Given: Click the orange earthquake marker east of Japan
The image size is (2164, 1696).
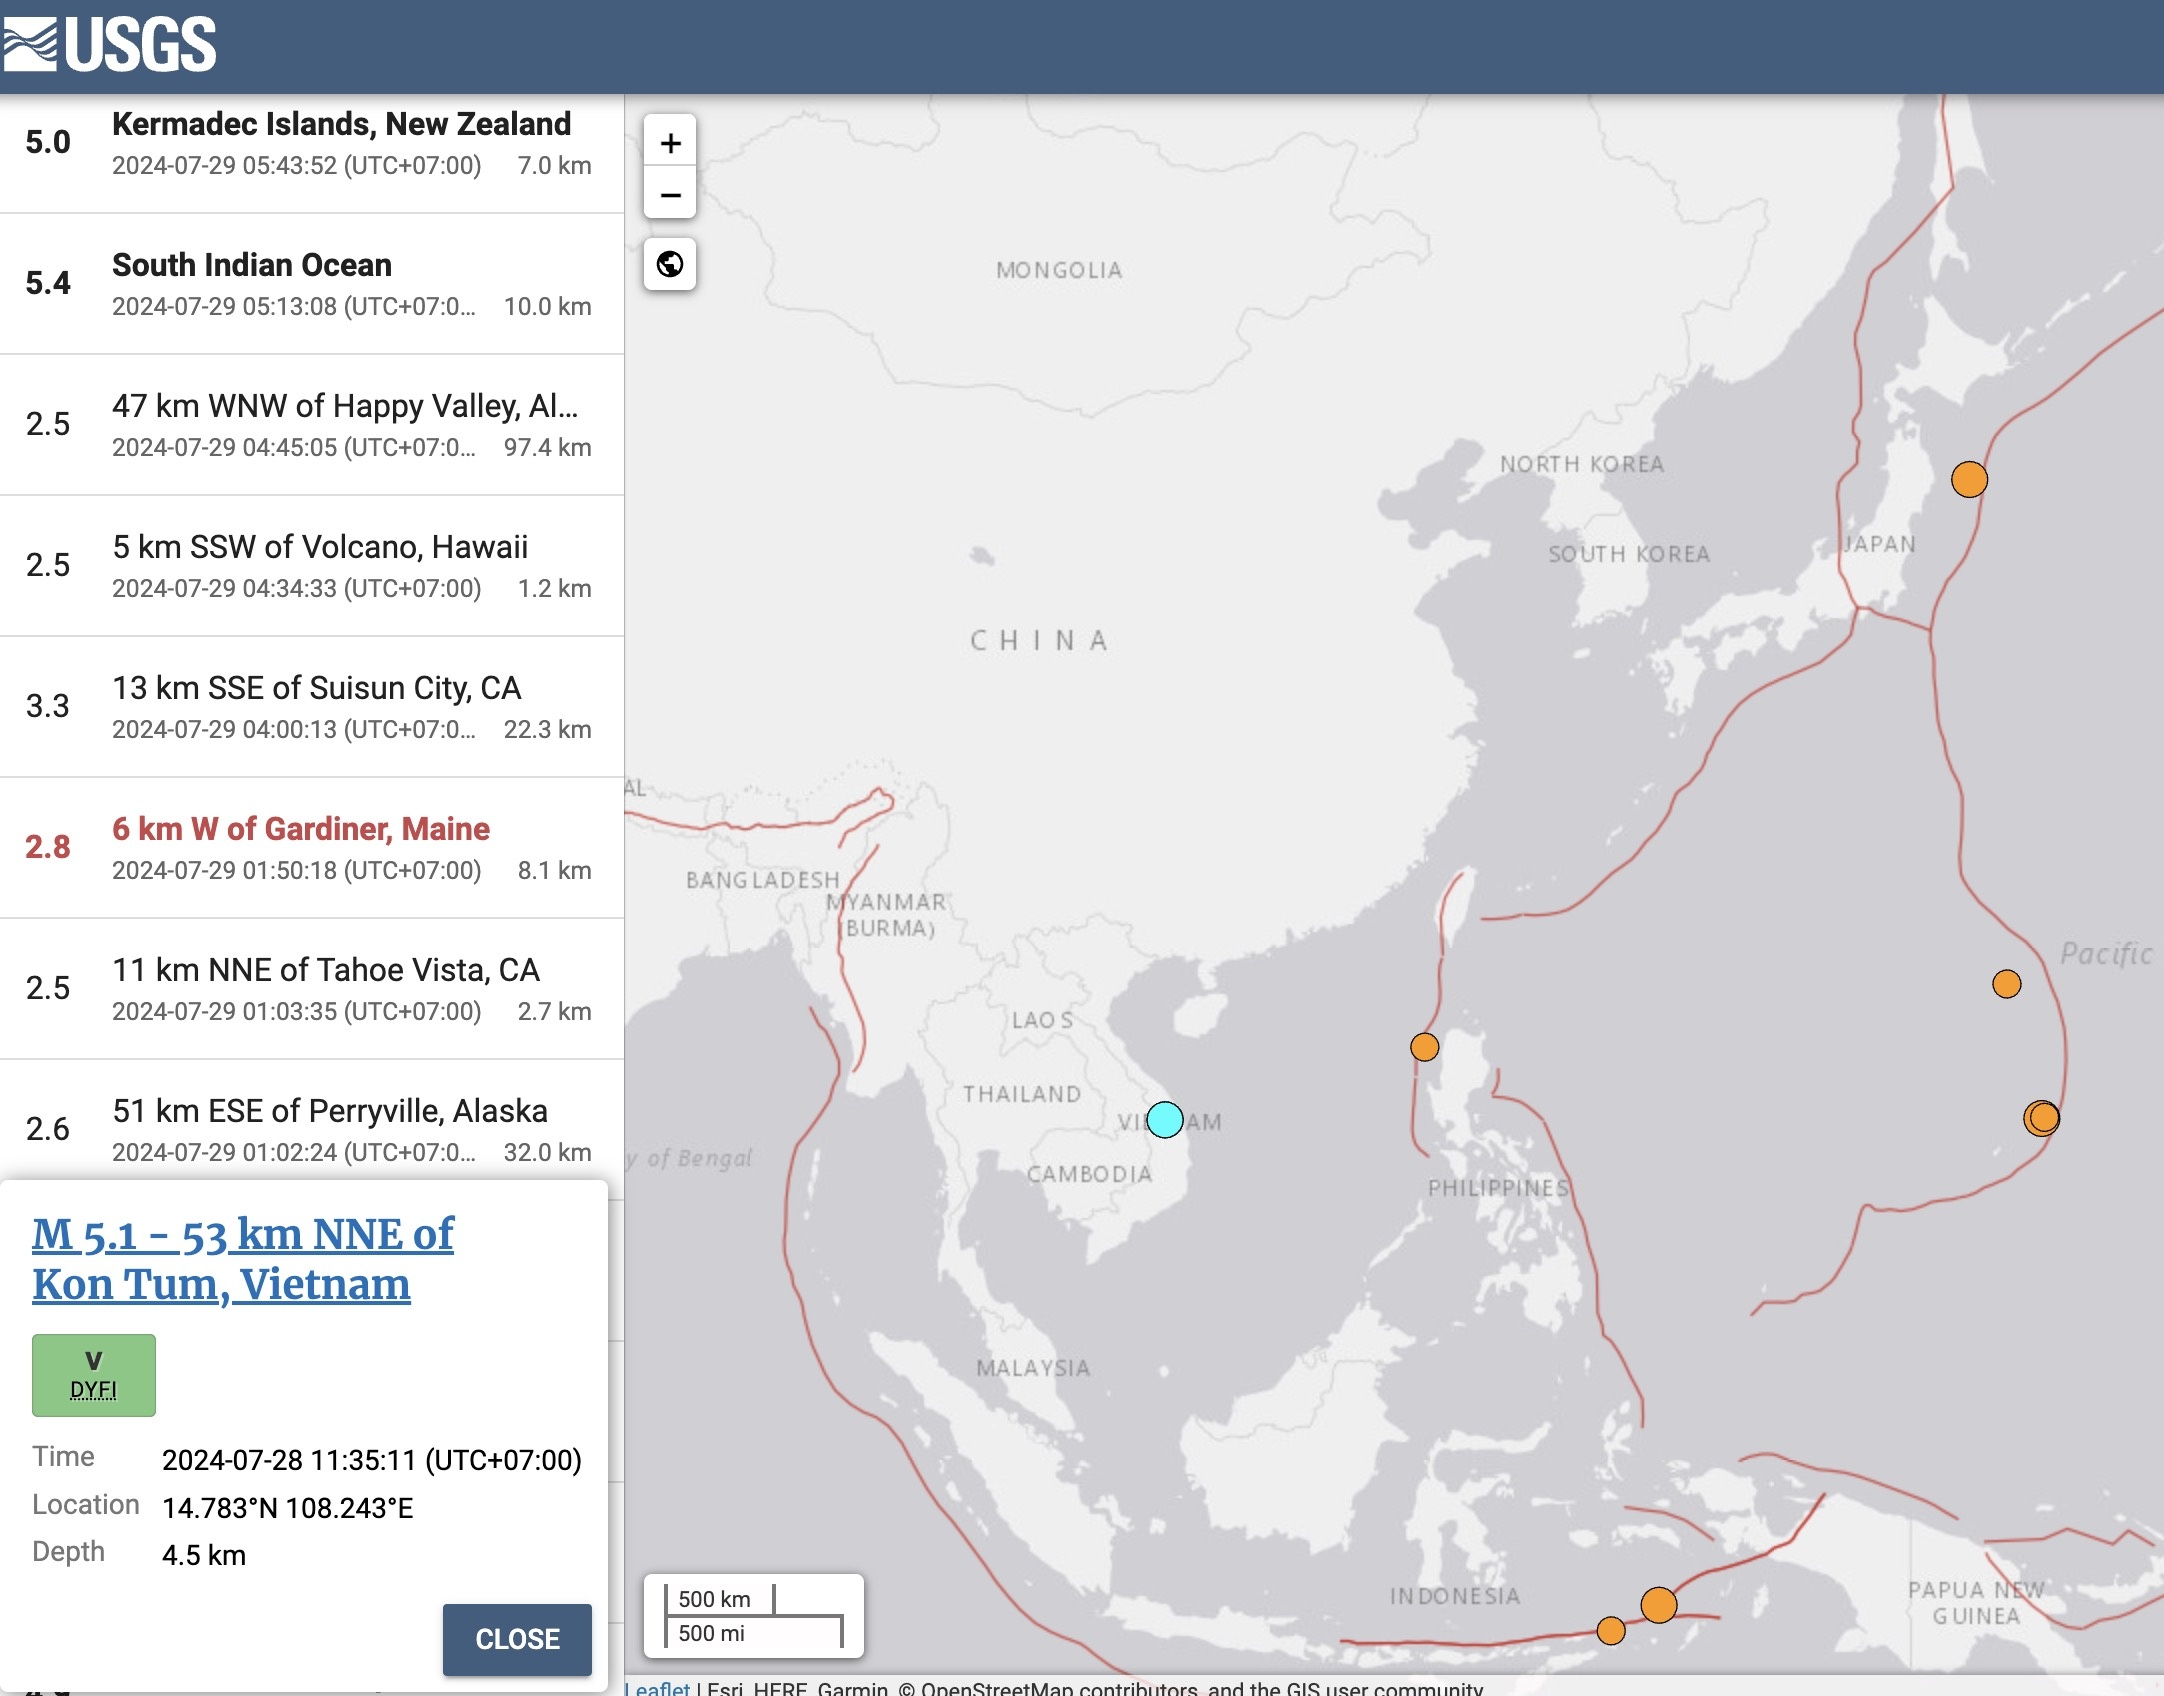Looking at the screenshot, I should [x=1969, y=480].
